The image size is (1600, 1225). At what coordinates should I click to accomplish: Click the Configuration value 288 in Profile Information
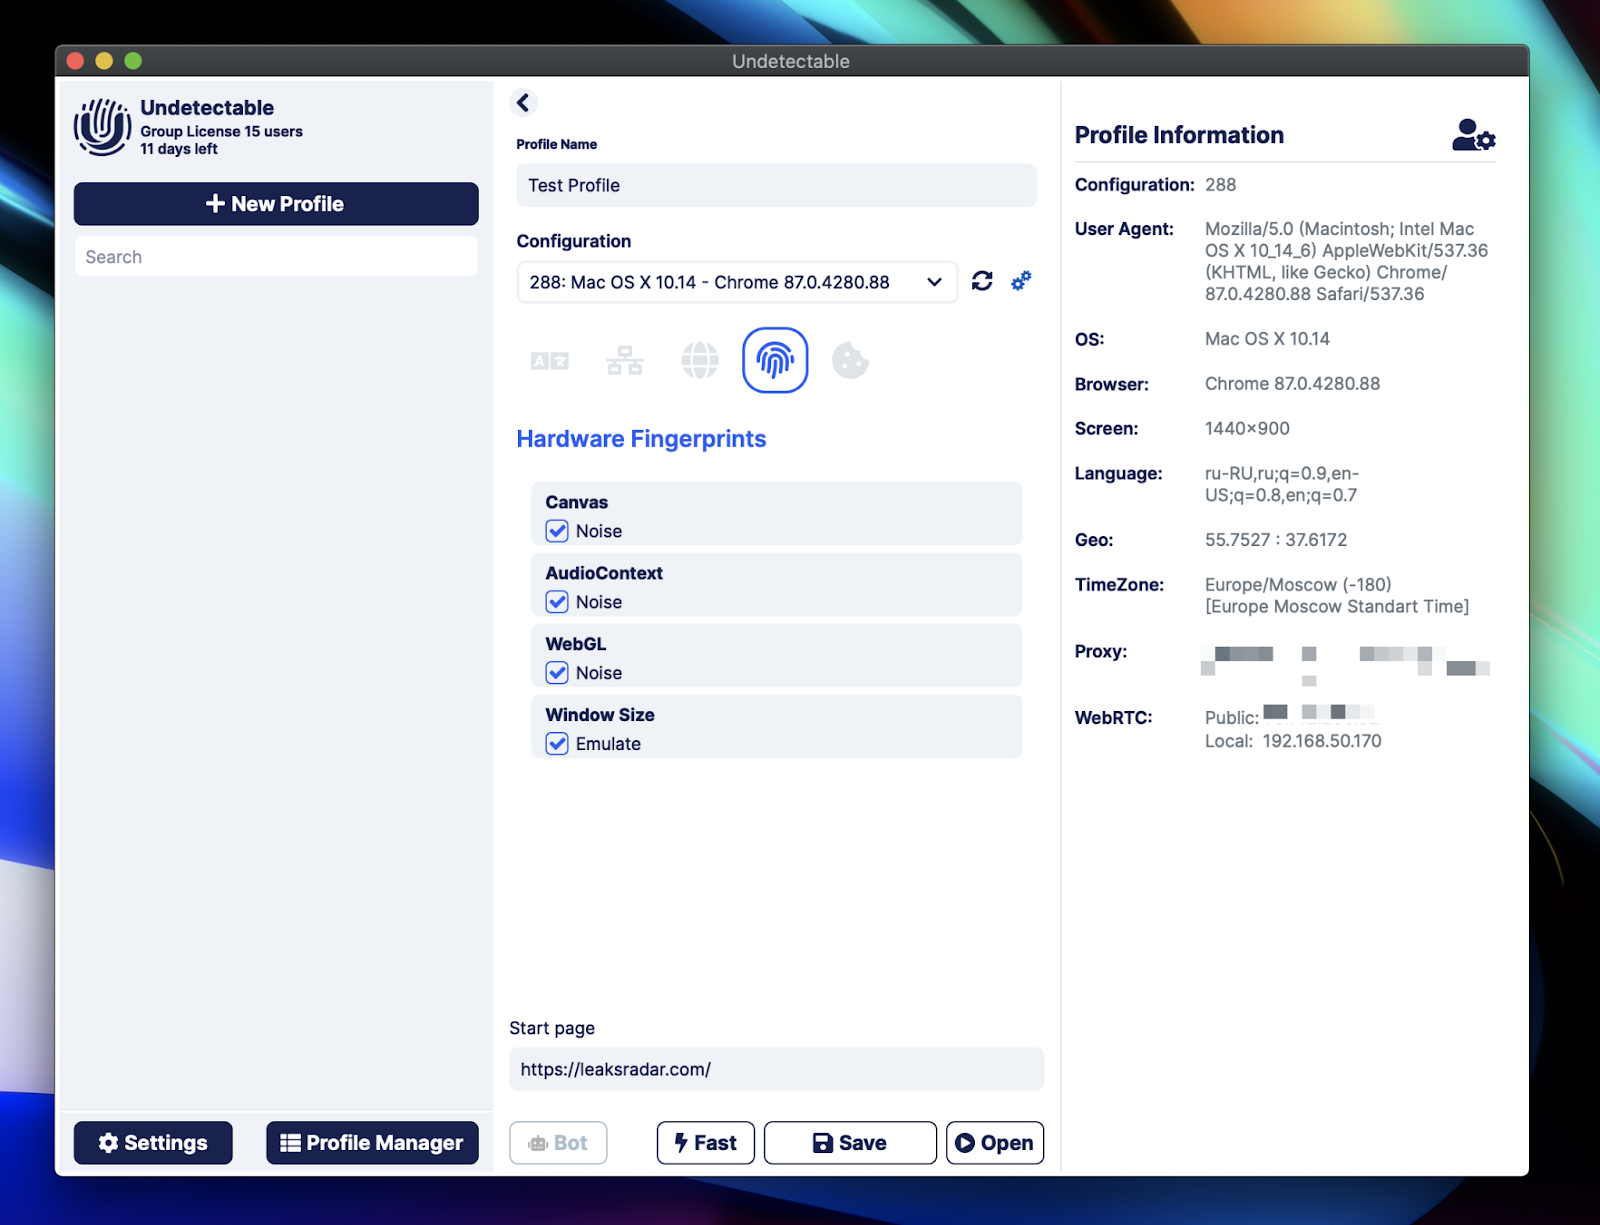(x=1220, y=185)
